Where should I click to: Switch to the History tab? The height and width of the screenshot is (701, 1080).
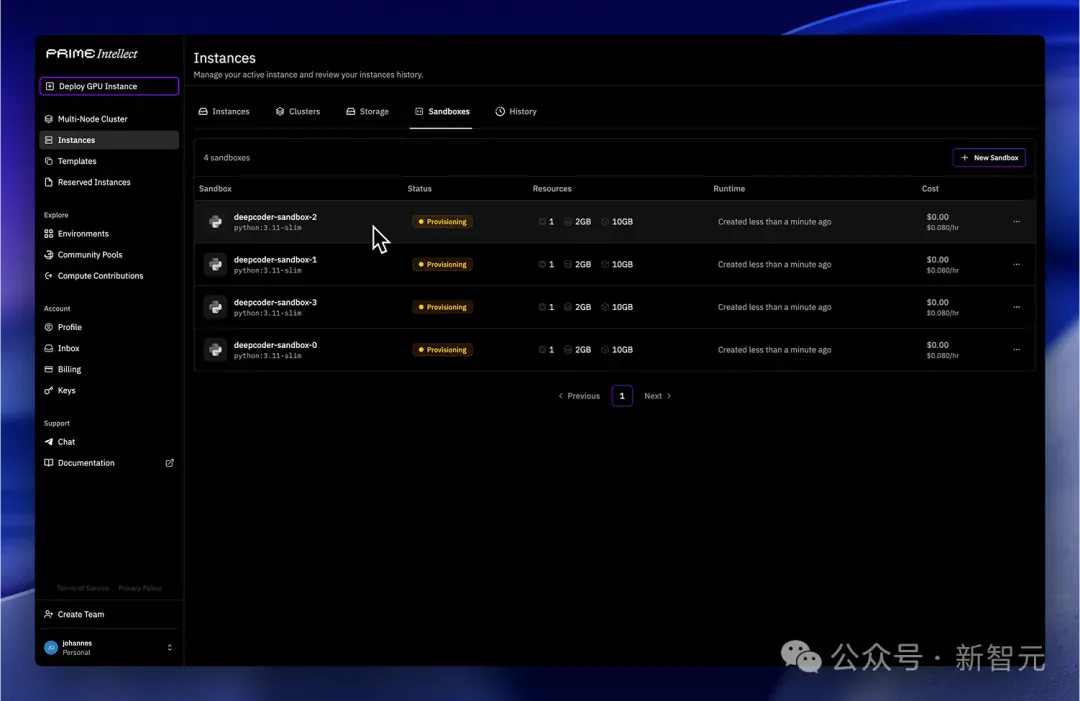click(x=516, y=112)
